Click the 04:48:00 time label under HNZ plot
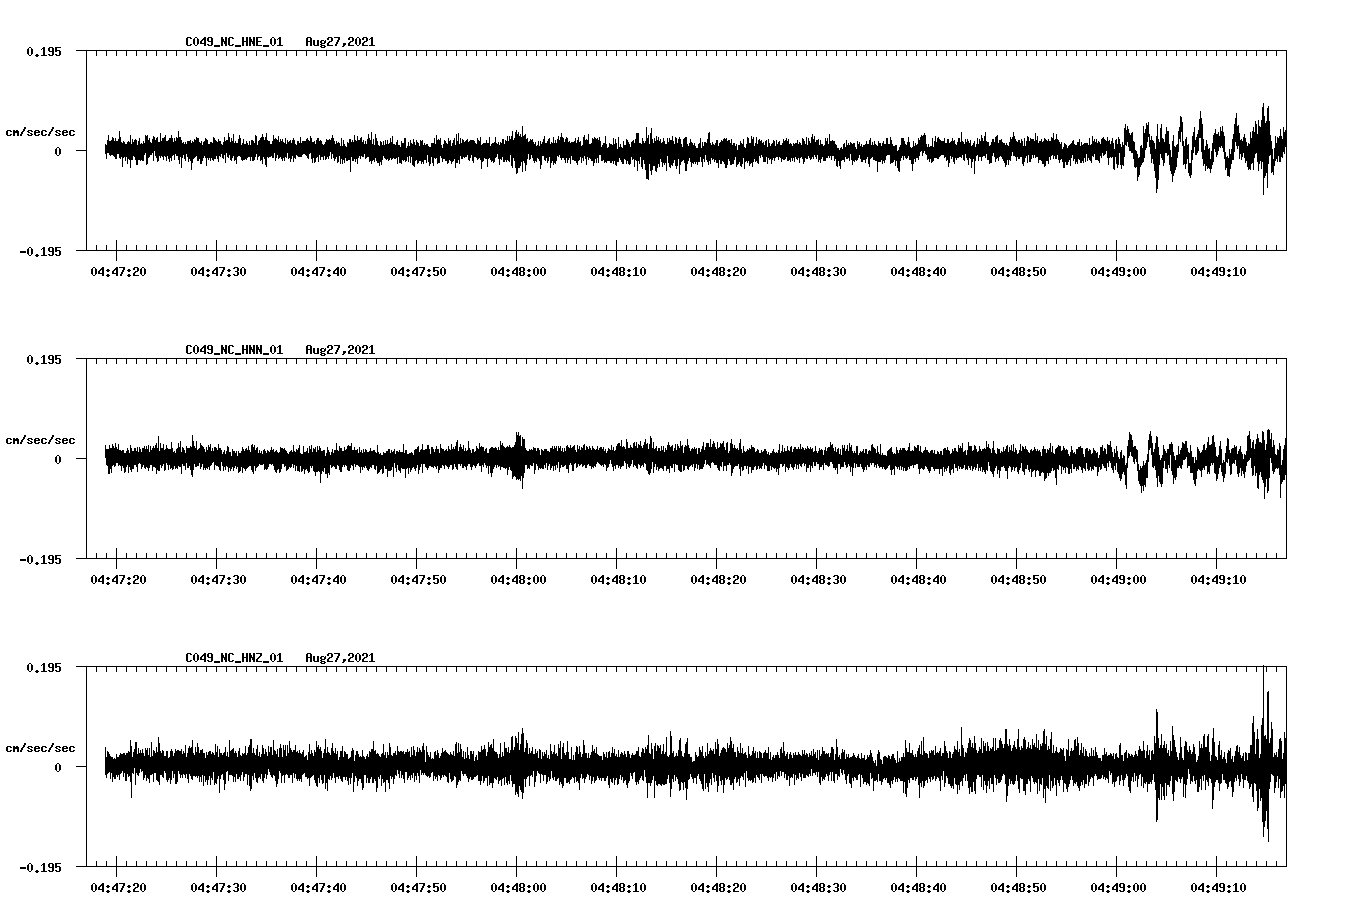Screen dimensions: 1358x924 pyautogui.click(x=518, y=887)
